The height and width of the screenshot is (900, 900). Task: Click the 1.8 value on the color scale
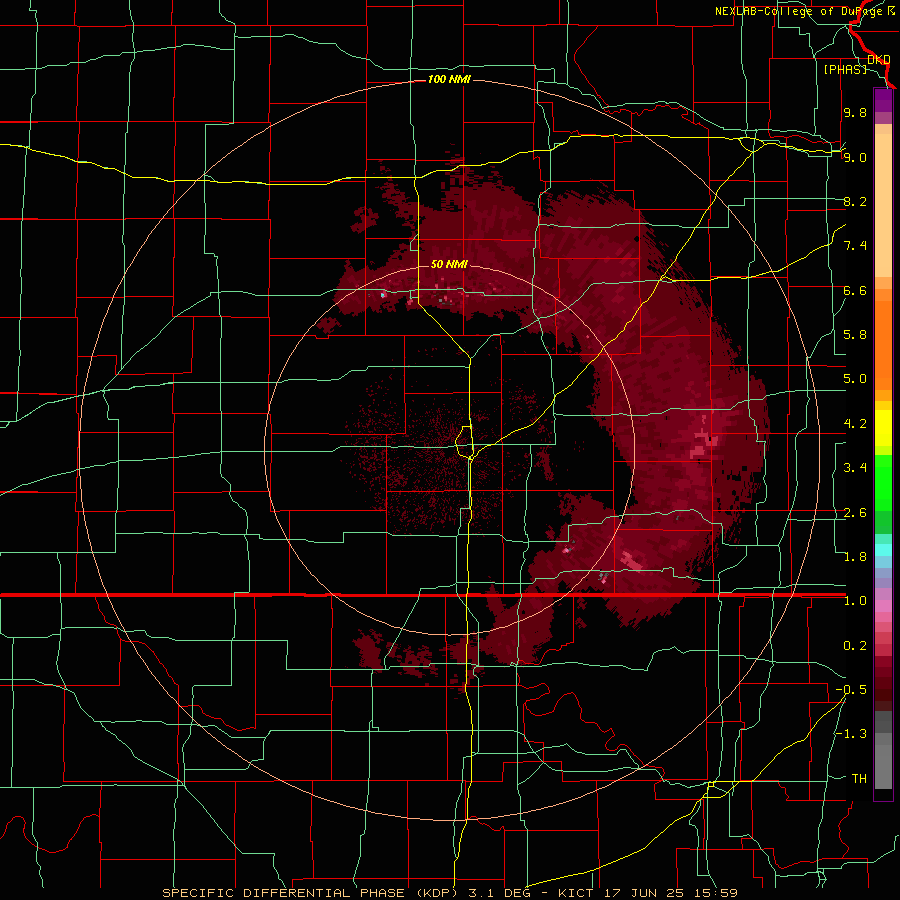click(855, 557)
